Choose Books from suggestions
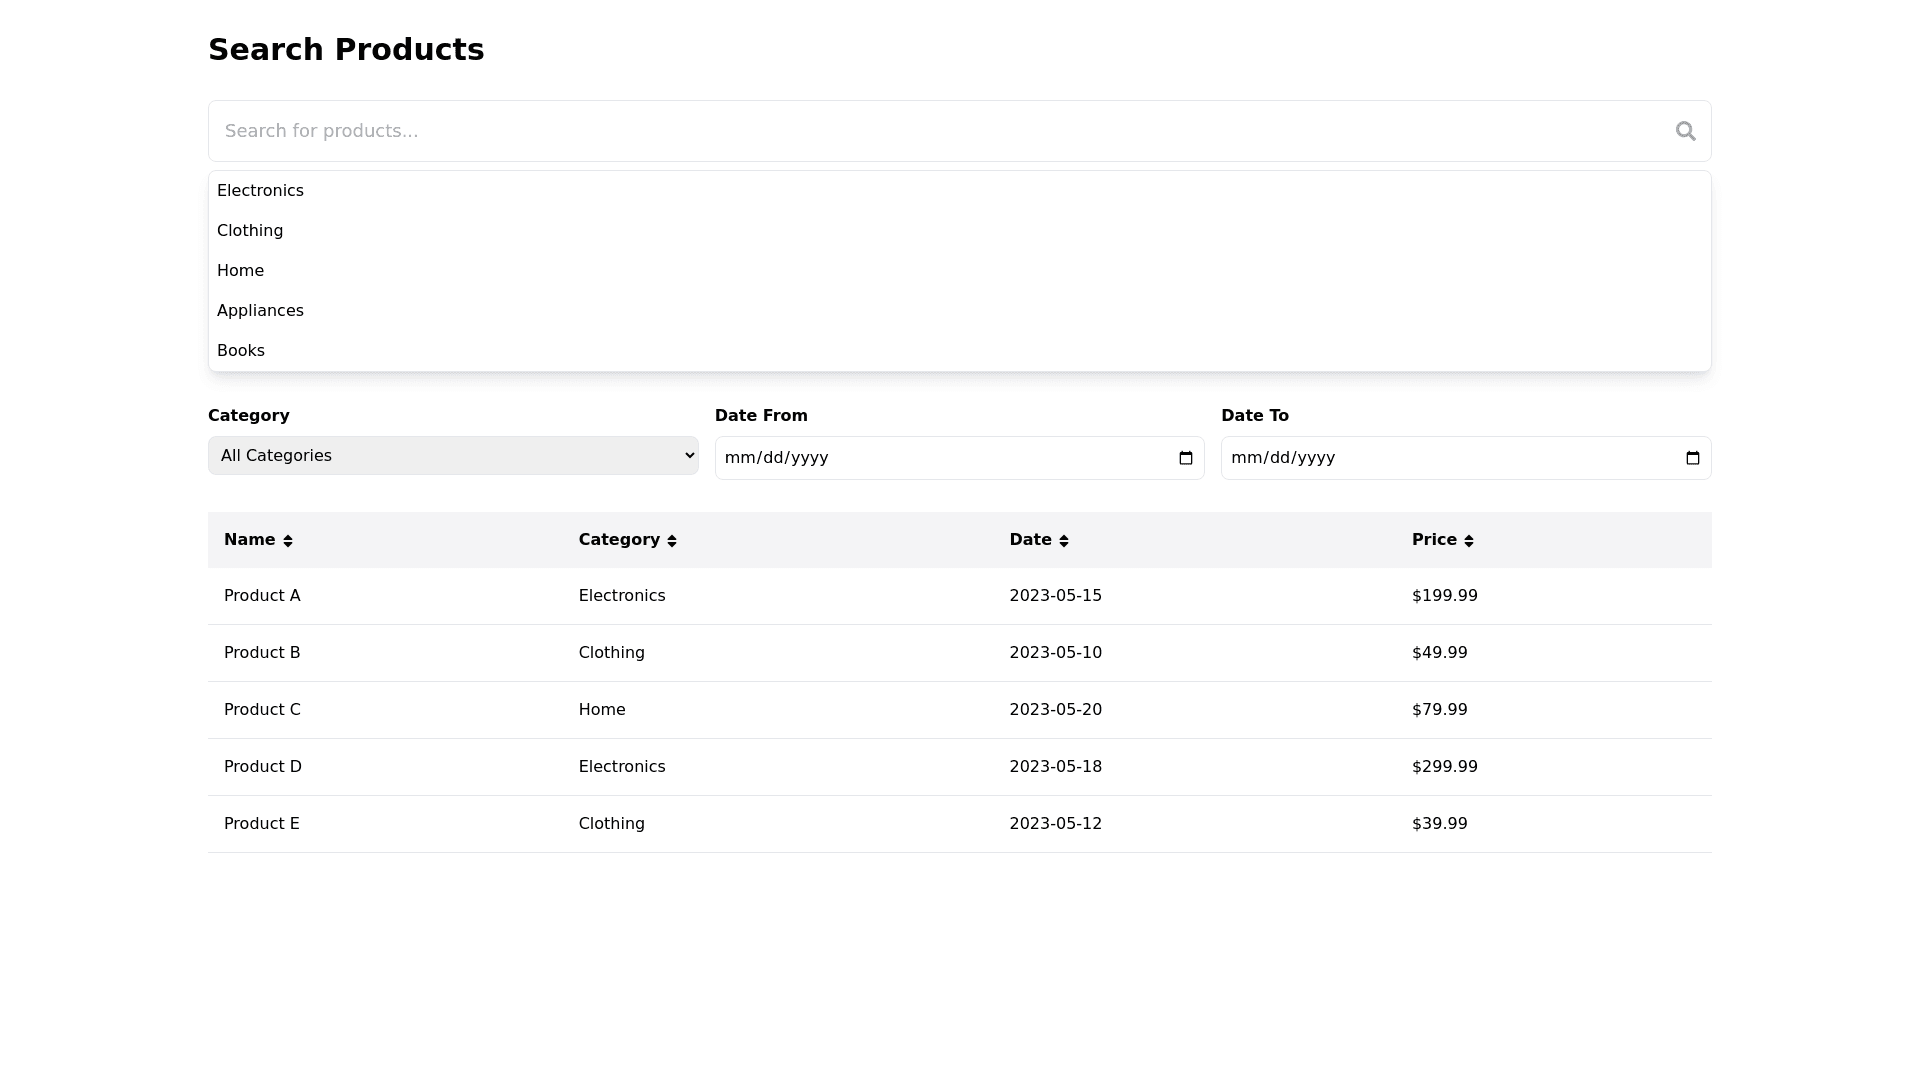Viewport: 1920px width, 1080px height. point(241,351)
